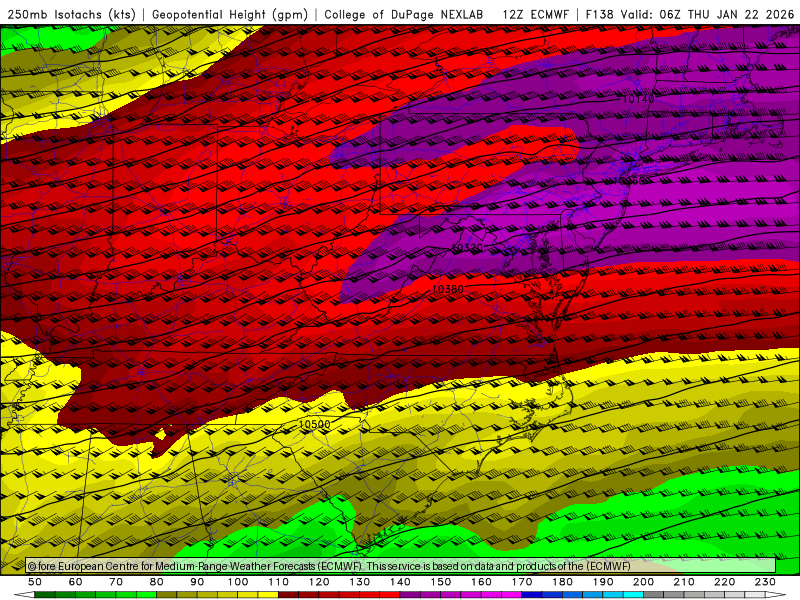
Task: Click the 'College of DuPage NEXLAB' header text
Action: pyautogui.click(x=404, y=14)
